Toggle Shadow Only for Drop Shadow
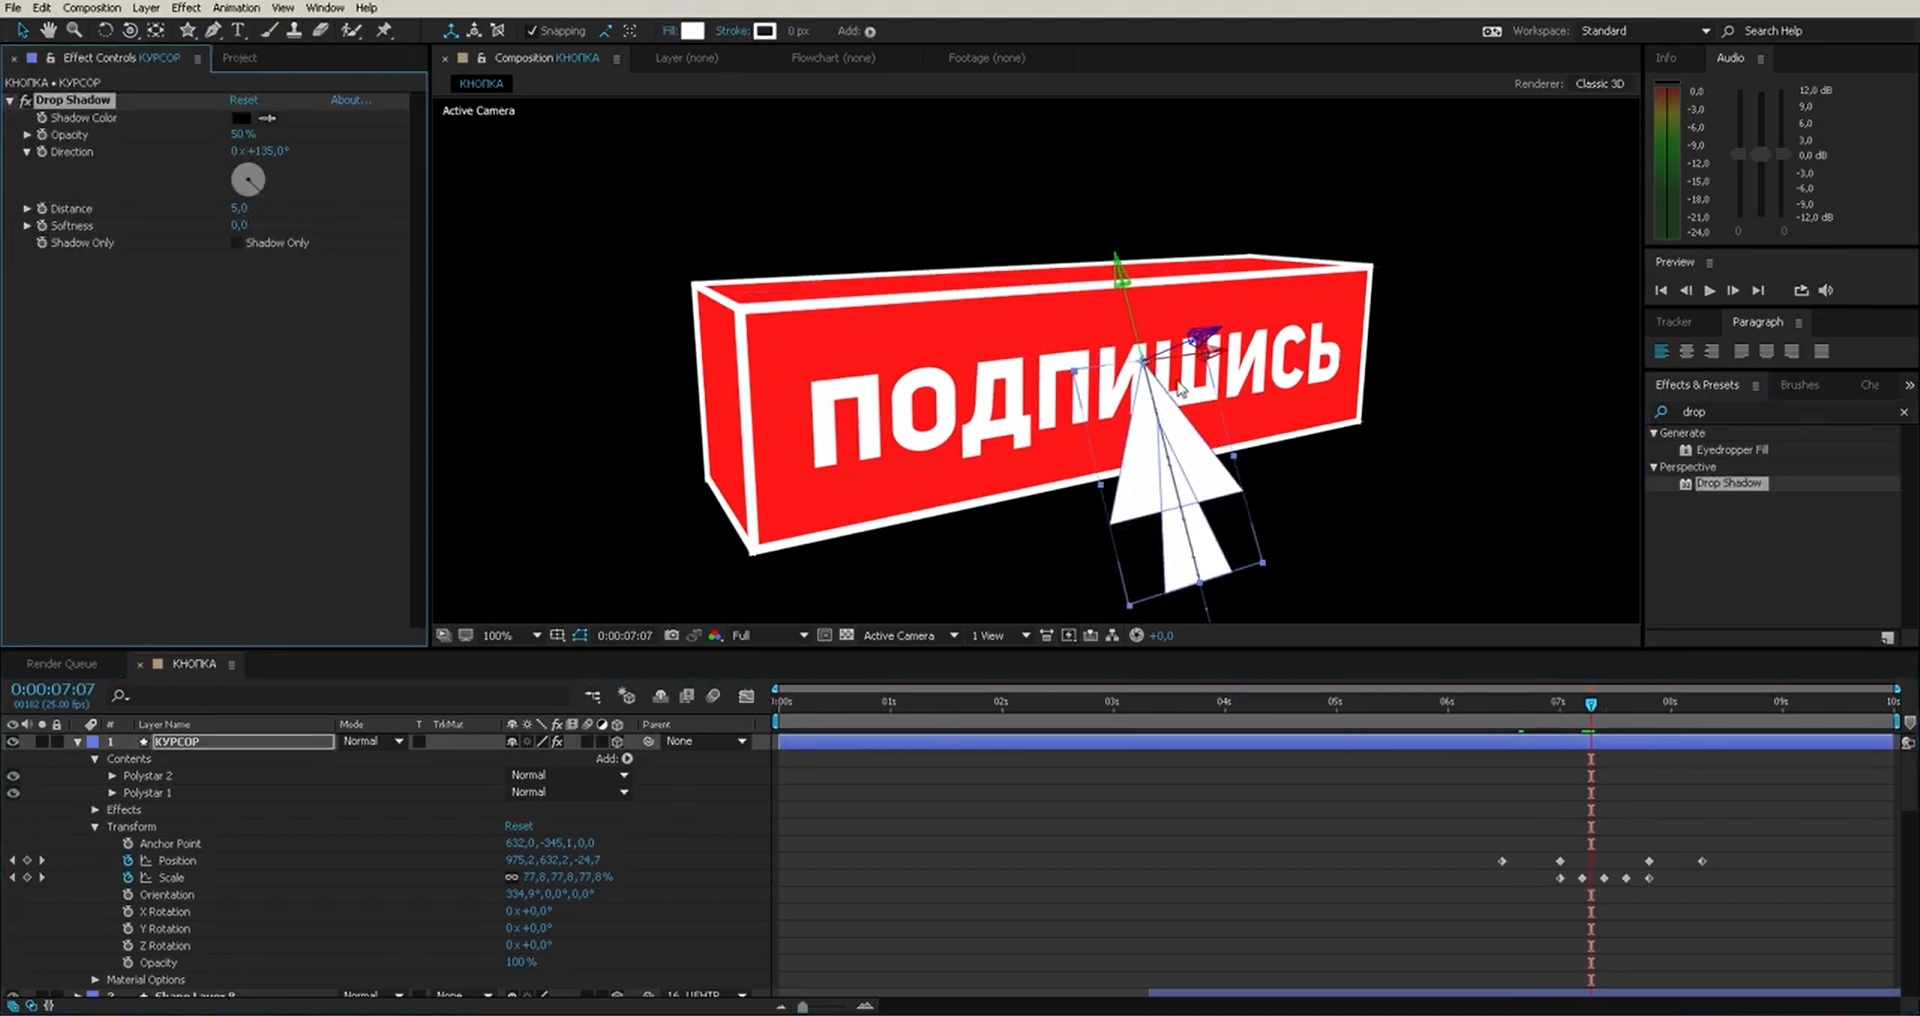This screenshot has height=1016, width=1920. (x=239, y=242)
